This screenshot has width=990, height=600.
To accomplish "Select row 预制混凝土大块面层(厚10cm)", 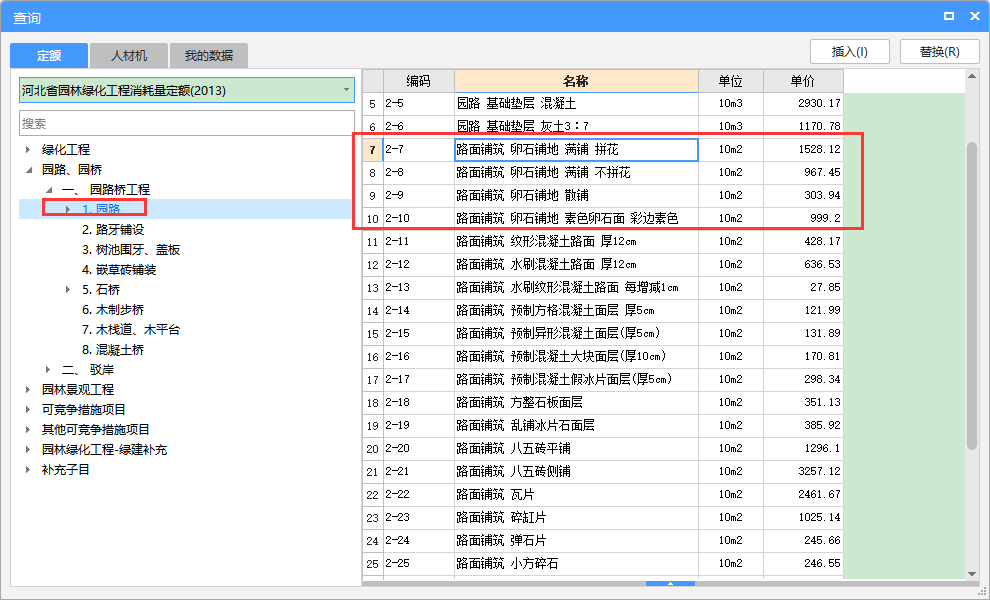I will pos(603,356).
